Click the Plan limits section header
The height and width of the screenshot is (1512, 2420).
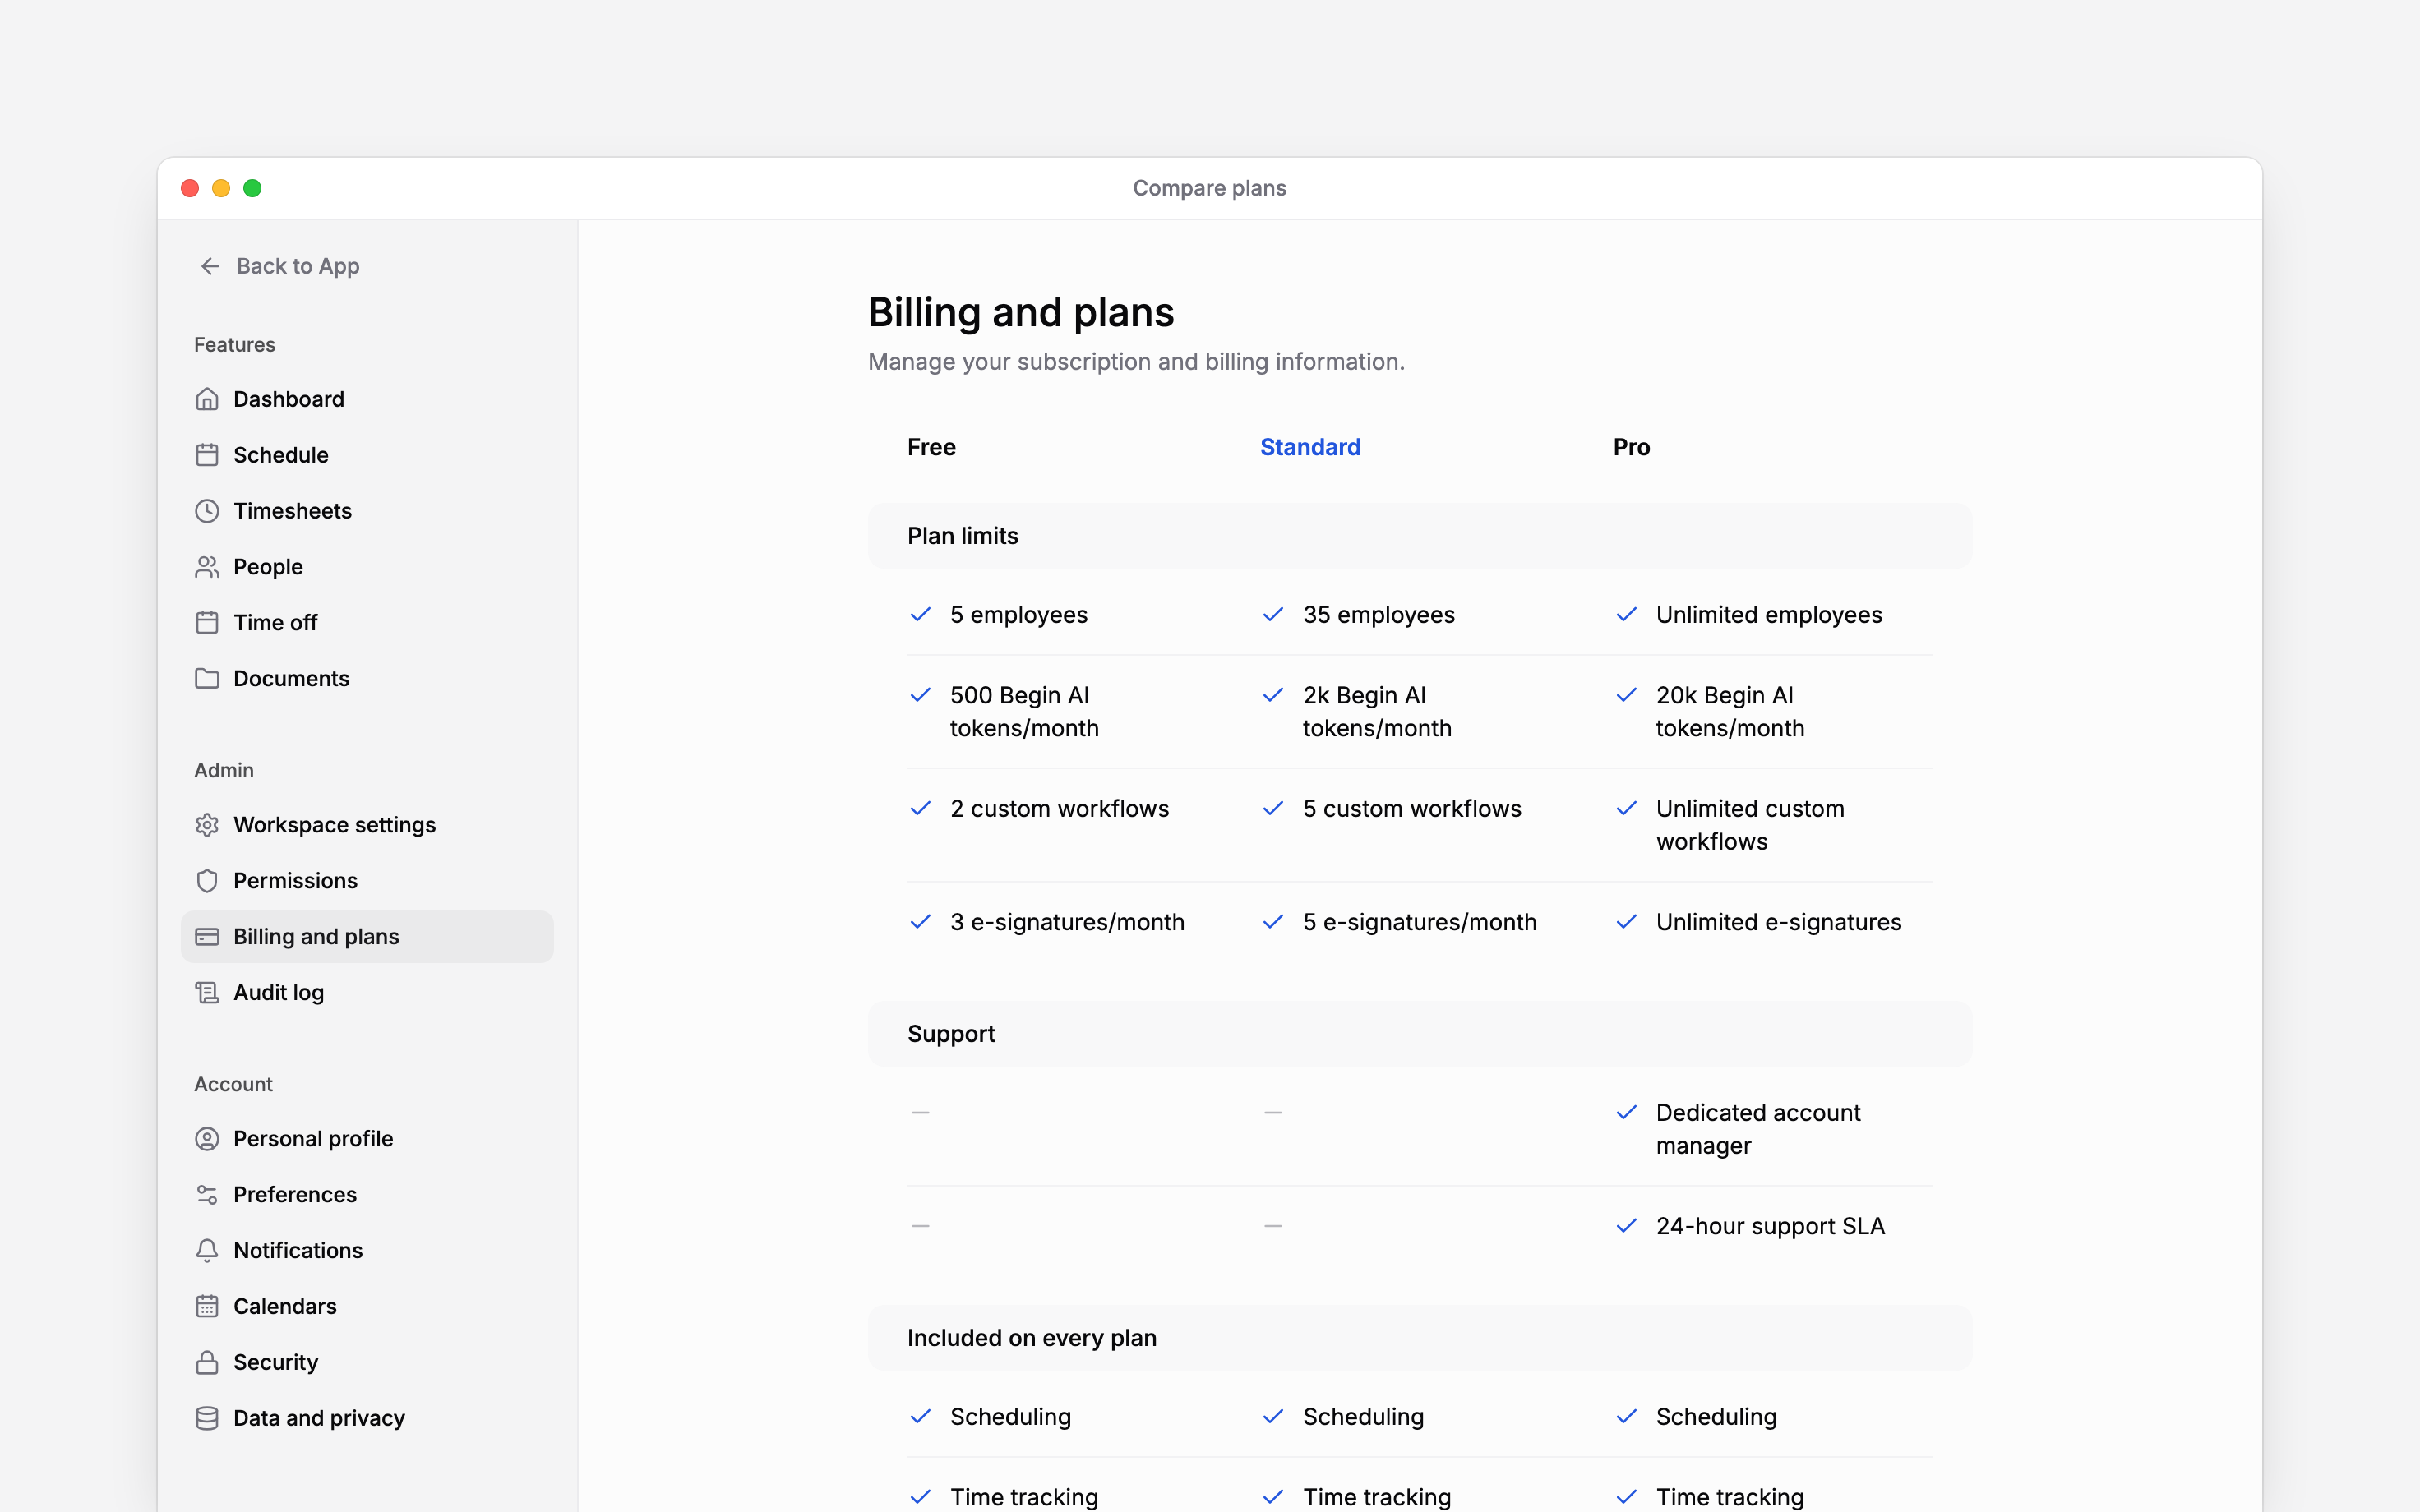1420,536
